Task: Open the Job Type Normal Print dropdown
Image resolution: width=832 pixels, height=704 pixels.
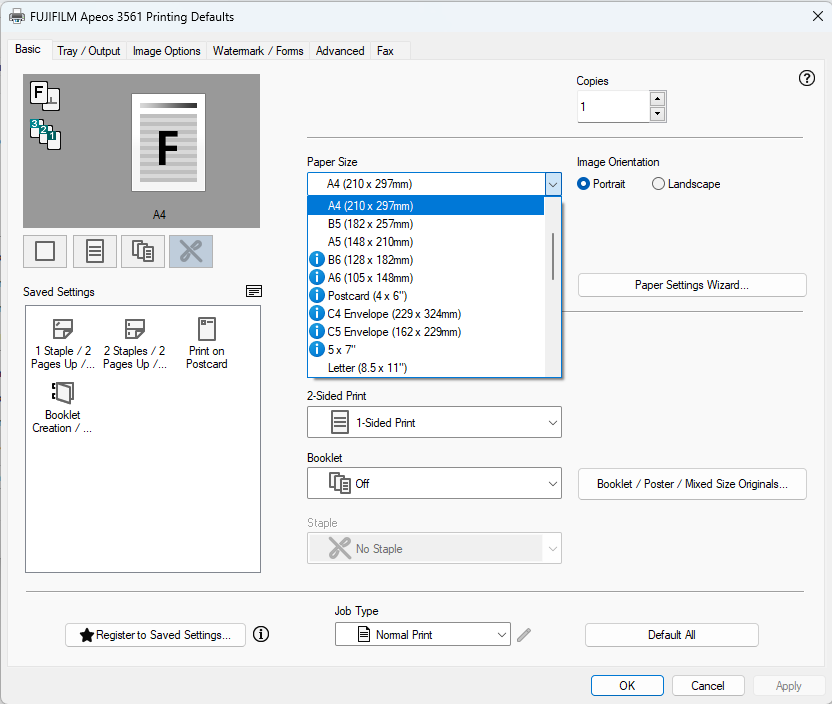Action: 422,635
